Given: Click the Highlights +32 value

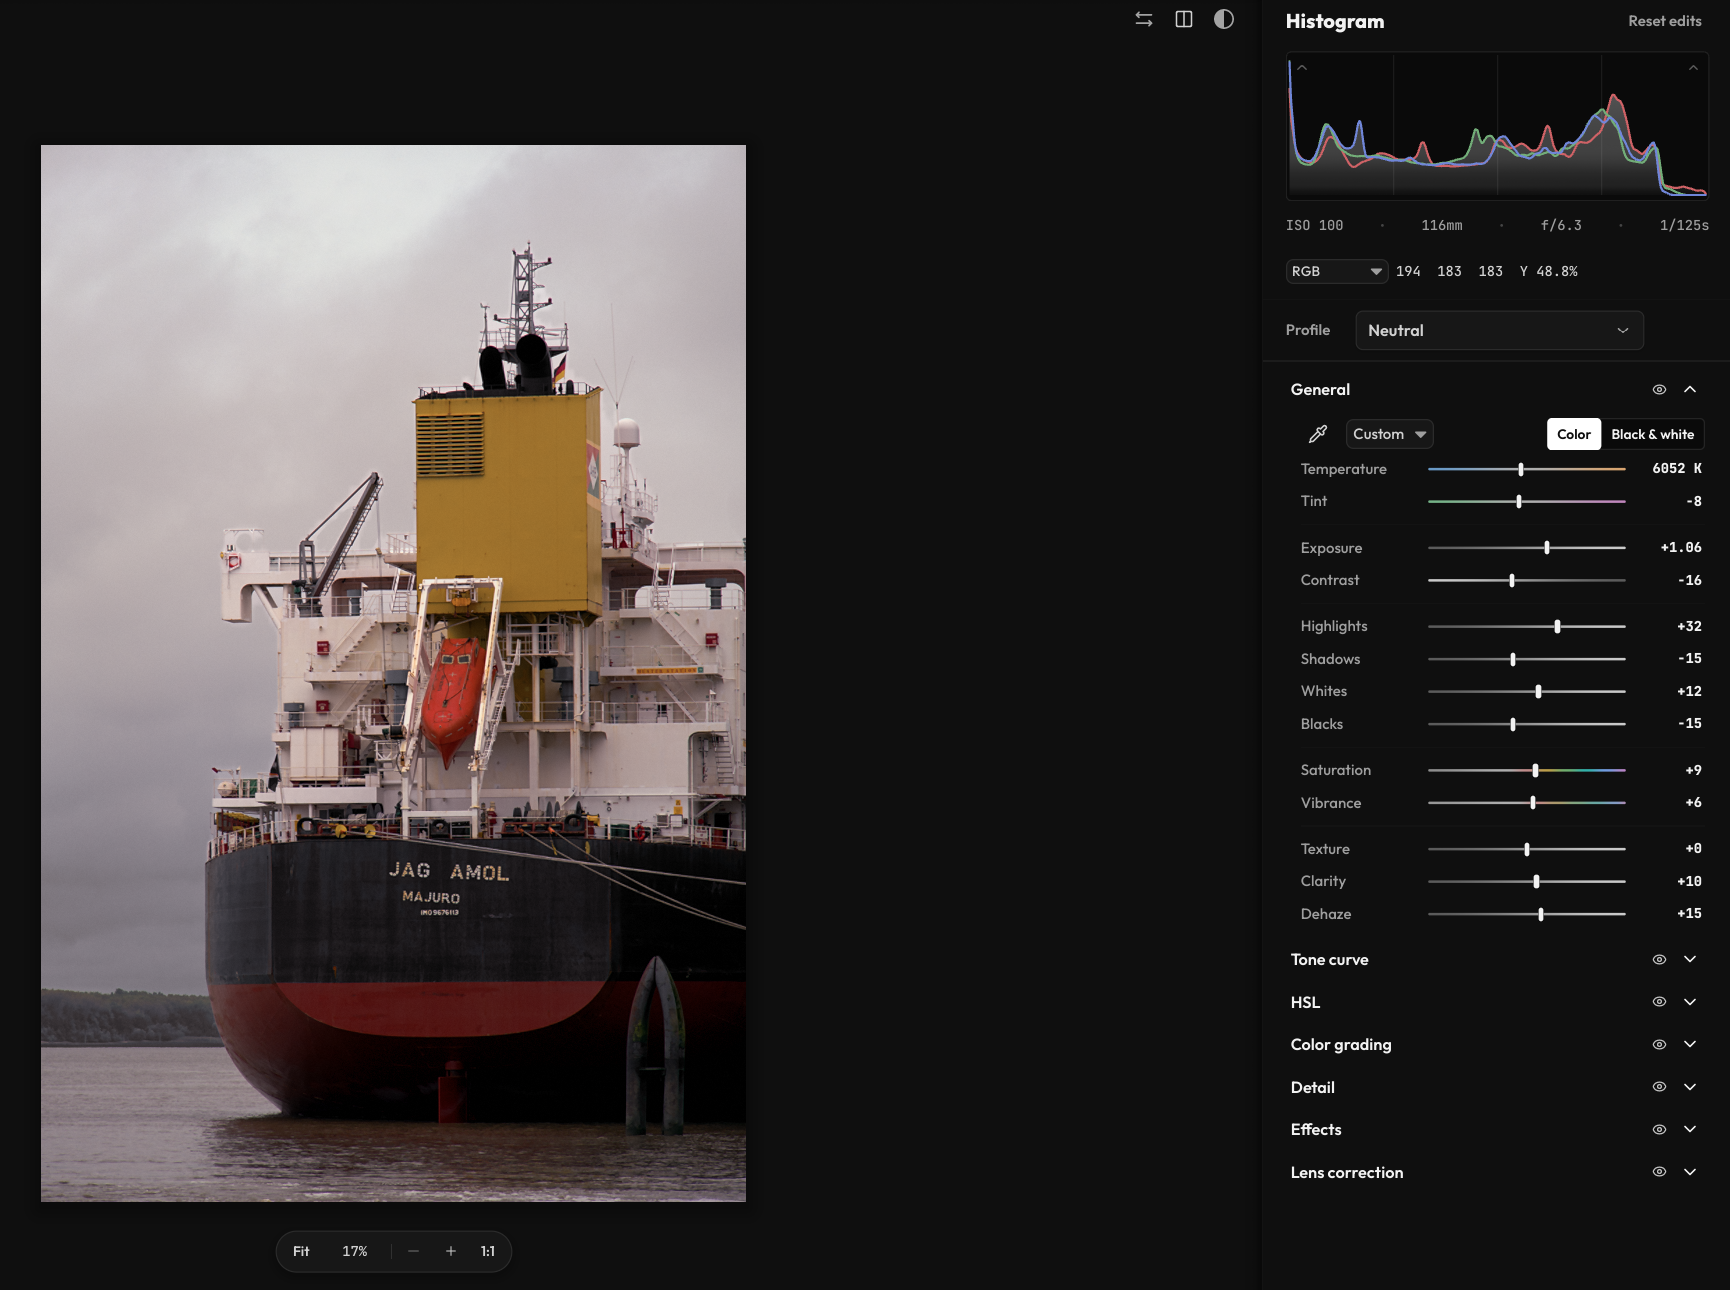Looking at the screenshot, I should tap(1689, 626).
